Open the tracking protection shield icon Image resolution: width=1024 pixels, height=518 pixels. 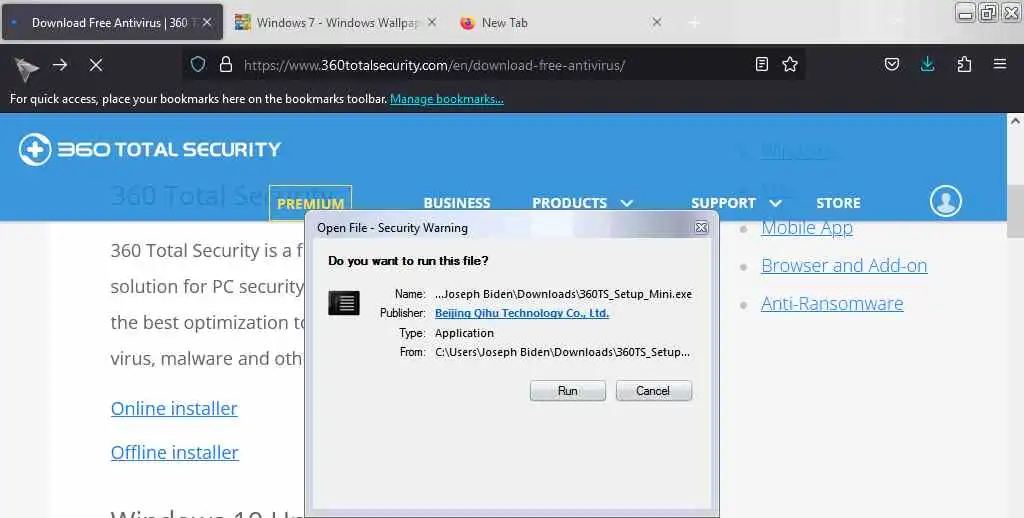click(x=198, y=64)
